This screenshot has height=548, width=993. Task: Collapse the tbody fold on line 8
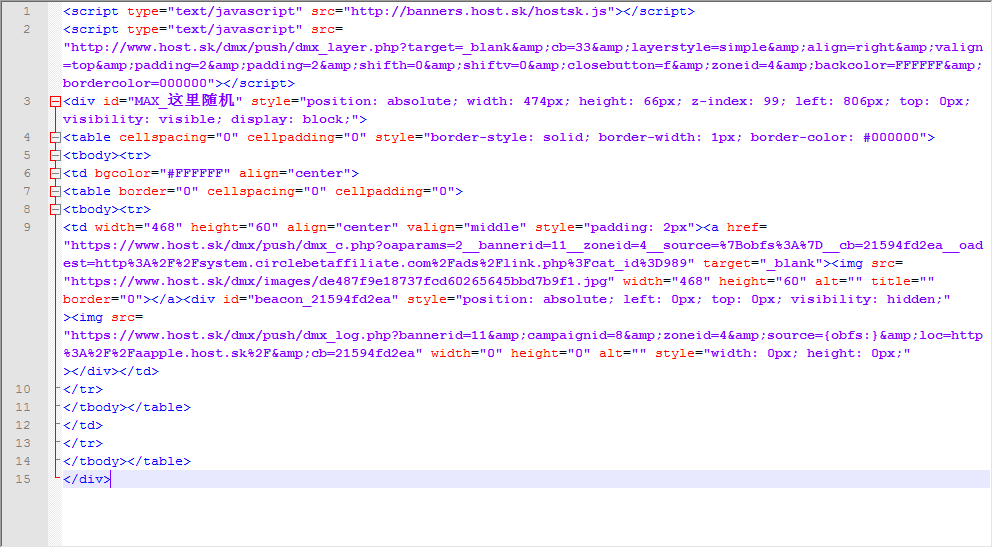point(55,209)
